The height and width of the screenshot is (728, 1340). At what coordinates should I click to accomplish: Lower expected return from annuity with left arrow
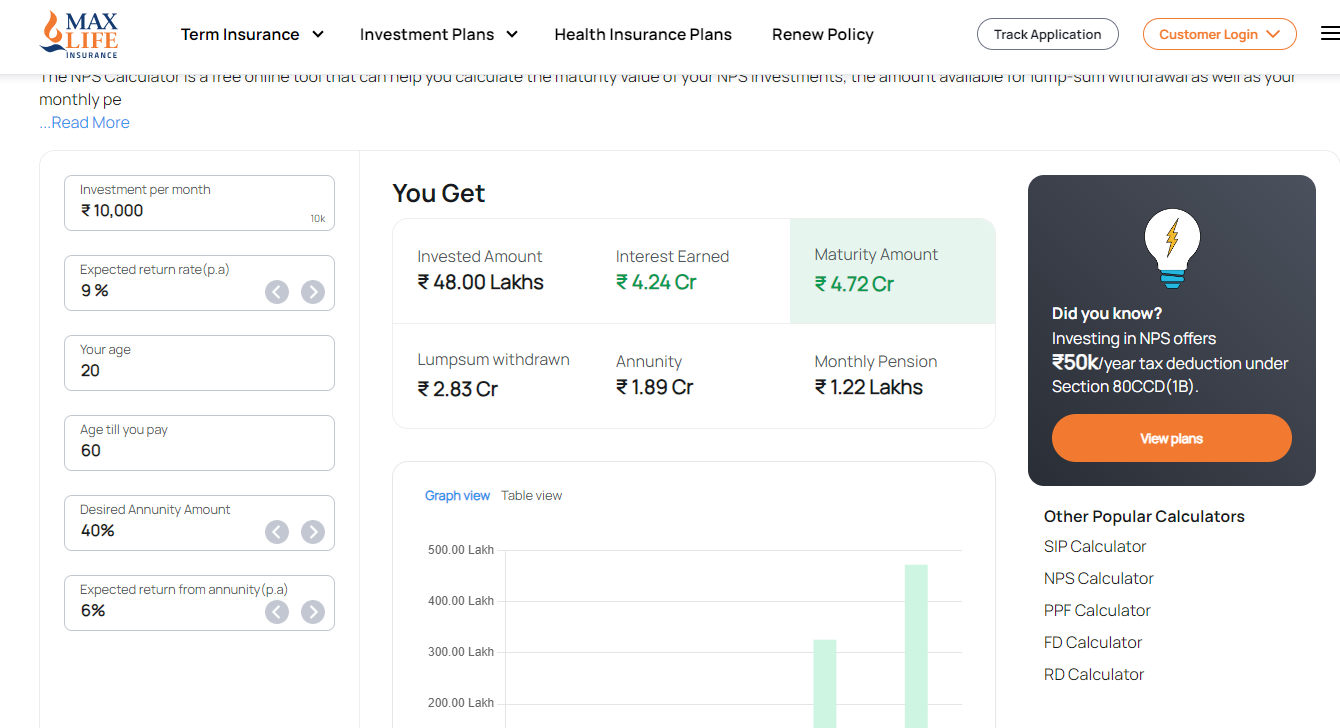(277, 612)
